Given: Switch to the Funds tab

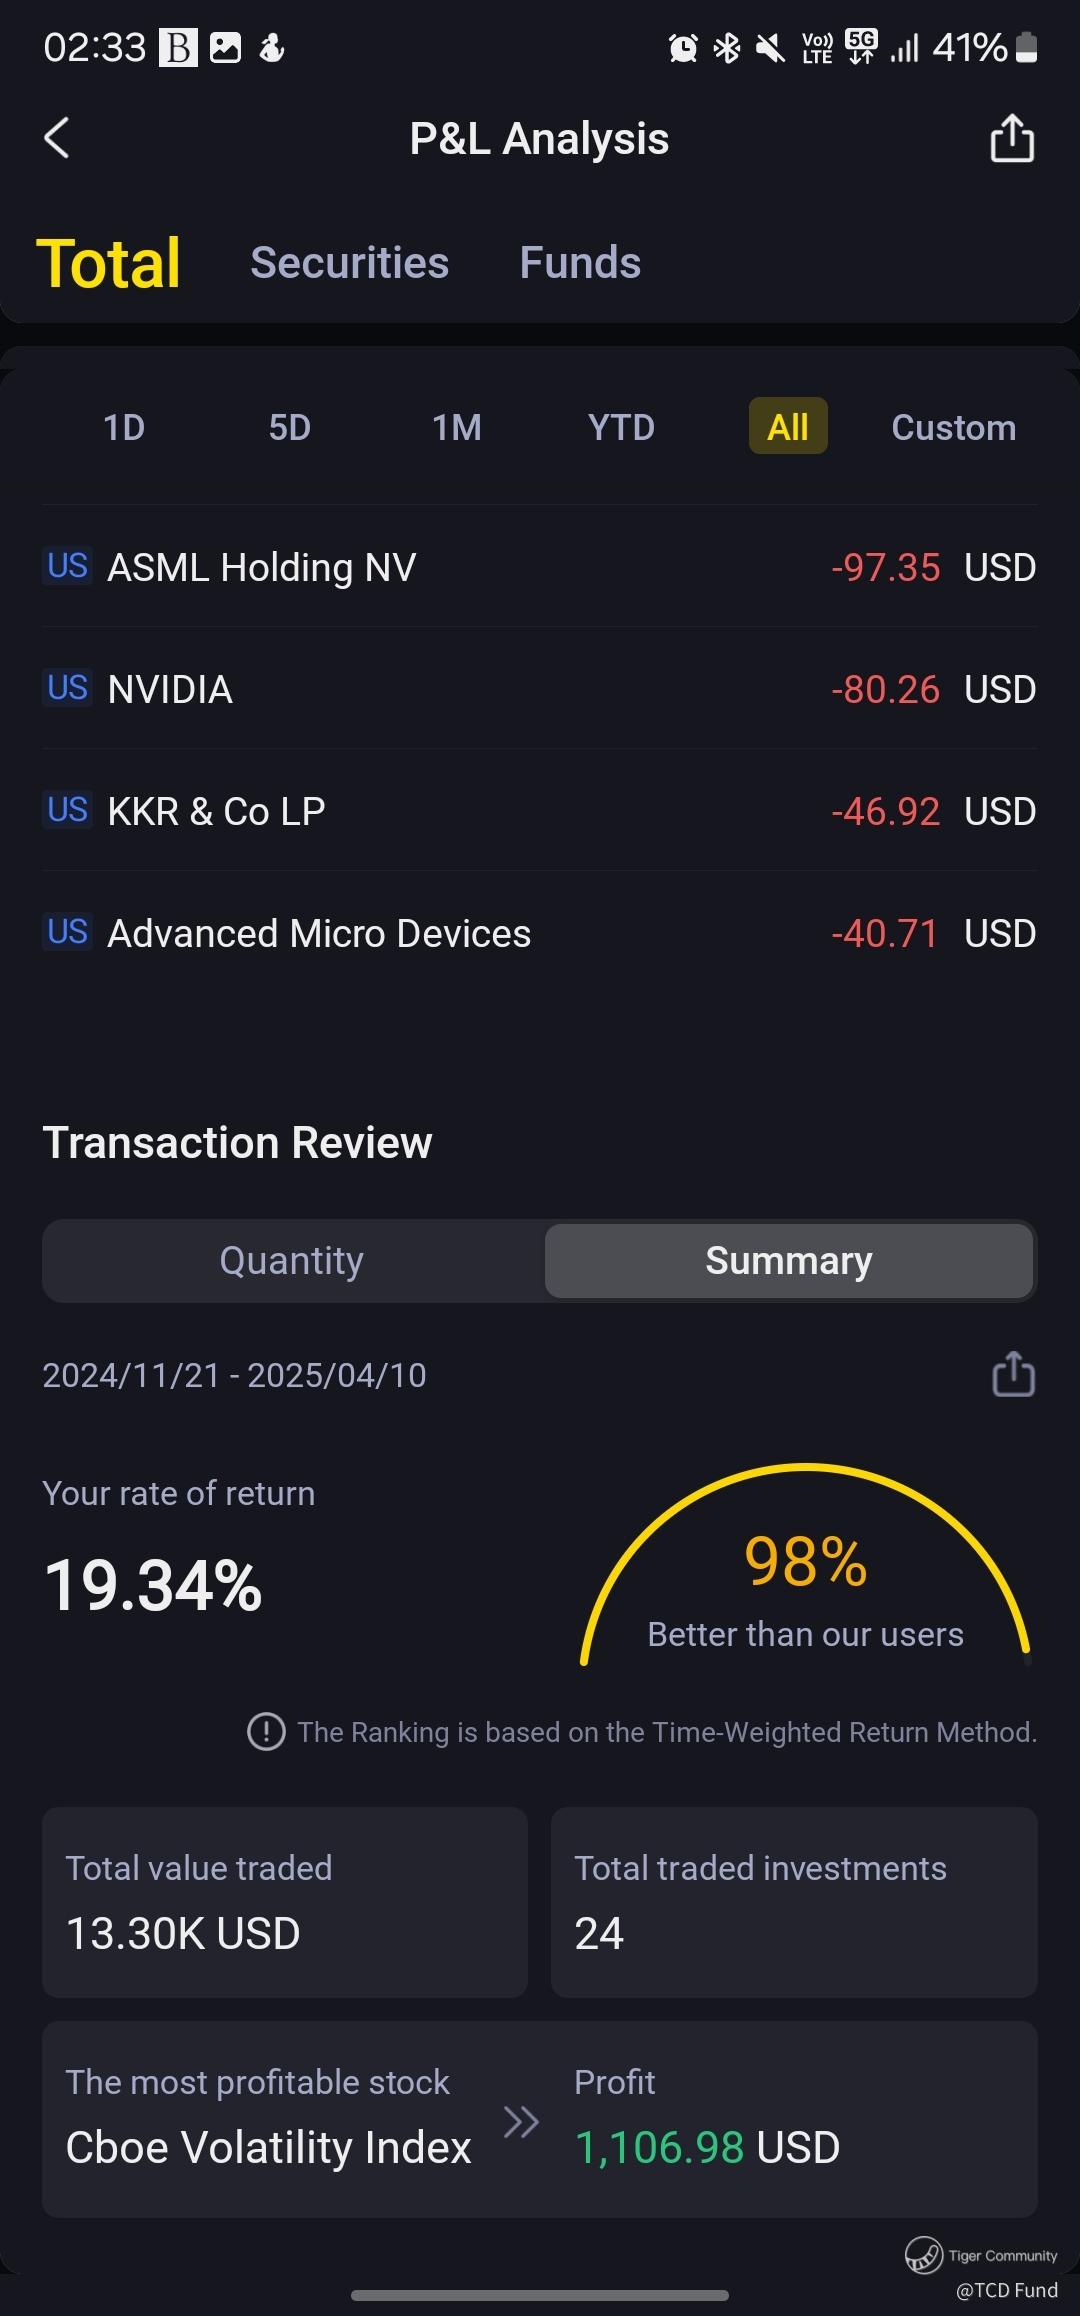Looking at the screenshot, I should (580, 263).
